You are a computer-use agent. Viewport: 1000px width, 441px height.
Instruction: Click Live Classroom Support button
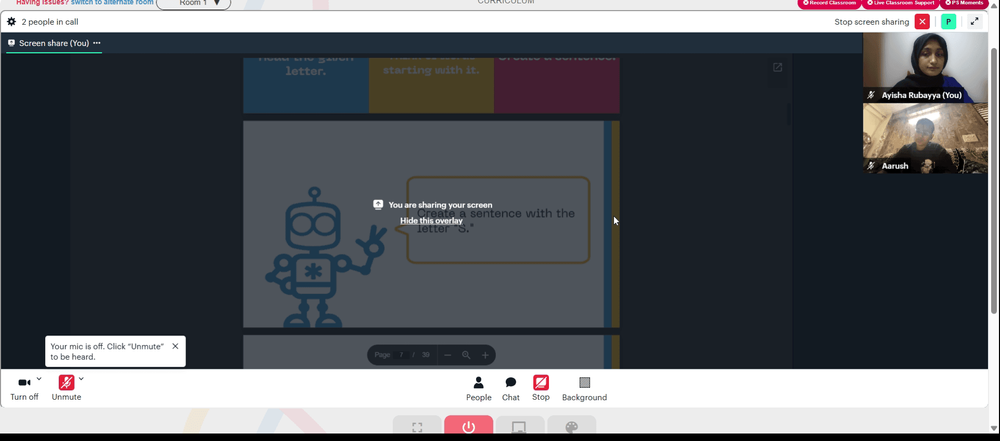900,3
